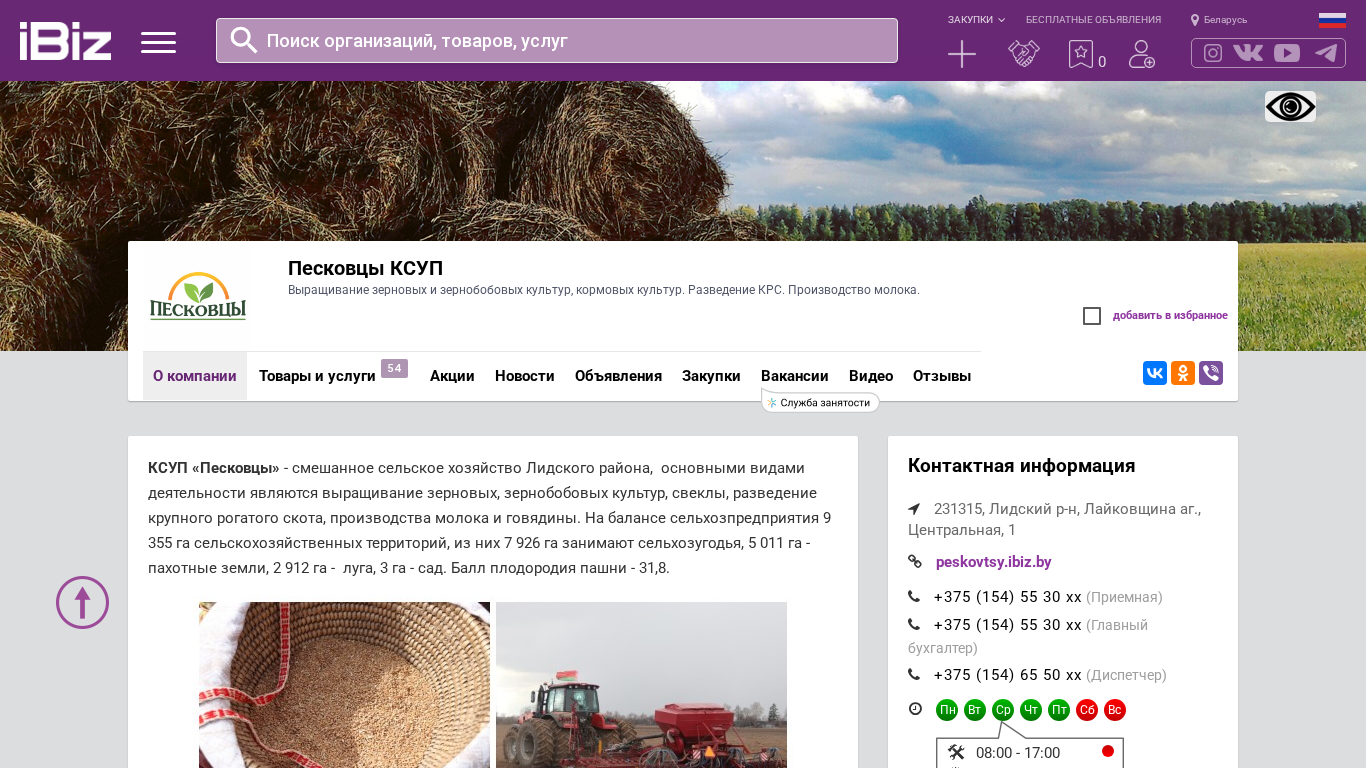Image resolution: width=1366 pixels, height=768 pixels.
Task: Click the user registration icon
Action: (x=1141, y=54)
